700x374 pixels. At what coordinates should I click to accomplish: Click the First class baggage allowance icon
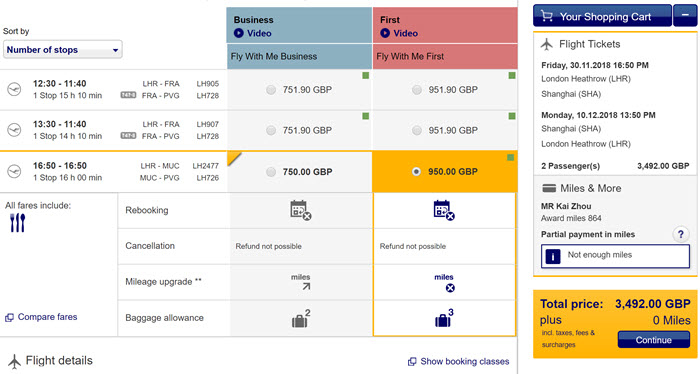click(444, 318)
